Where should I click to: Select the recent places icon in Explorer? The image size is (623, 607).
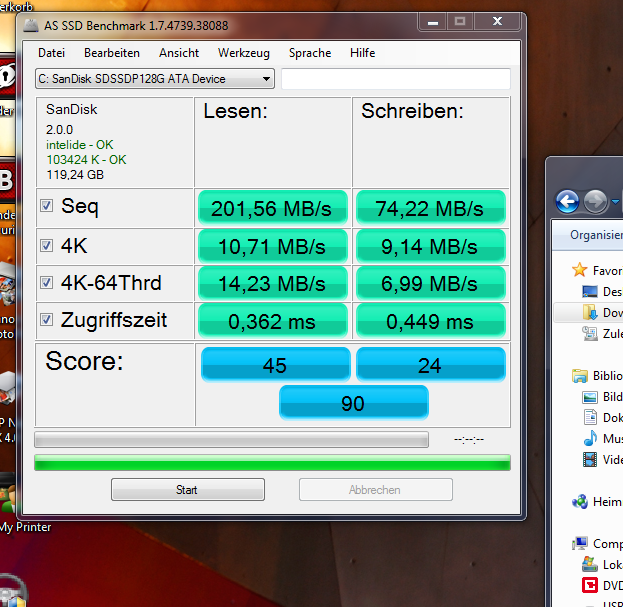(x=590, y=333)
